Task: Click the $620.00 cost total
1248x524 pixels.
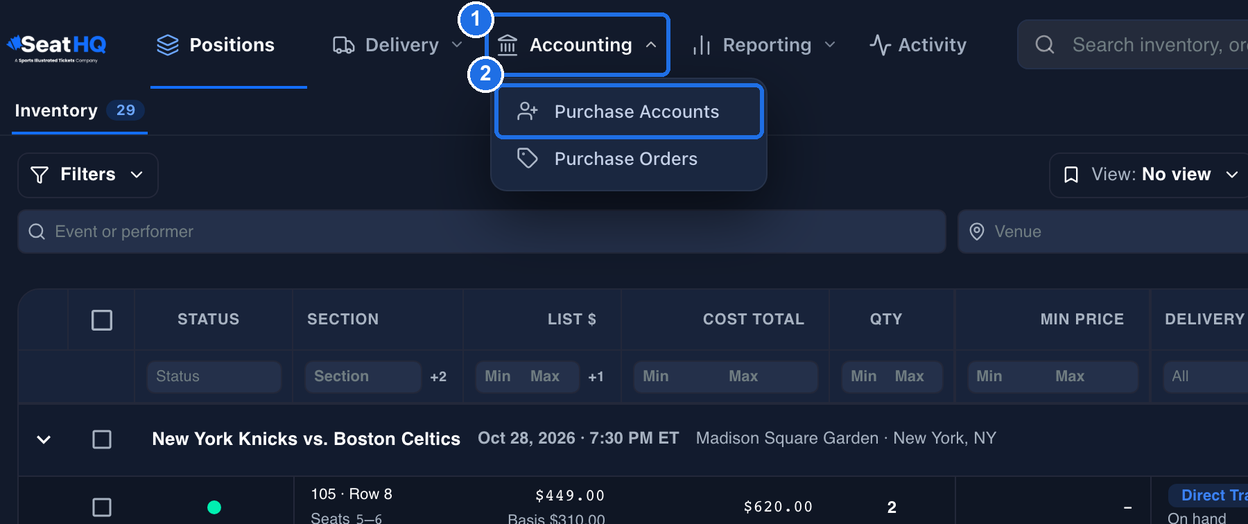Action: click(778, 507)
